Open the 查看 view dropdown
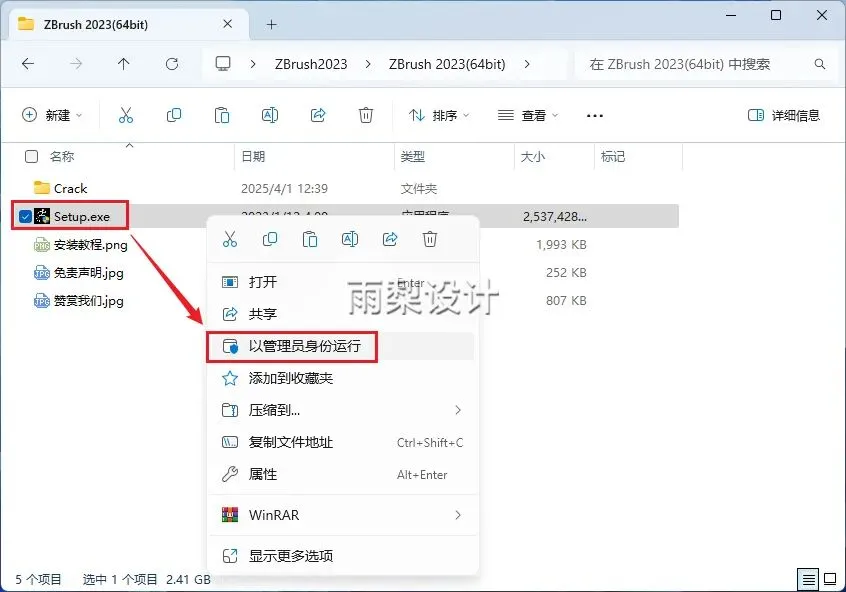The height and width of the screenshot is (592, 846). [x=528, y=115]
